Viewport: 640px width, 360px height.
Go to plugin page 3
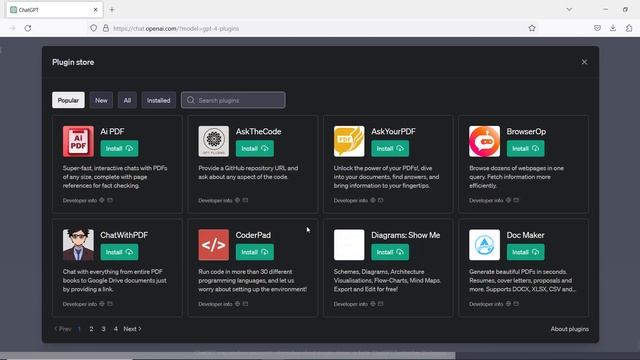coord(103,329)
